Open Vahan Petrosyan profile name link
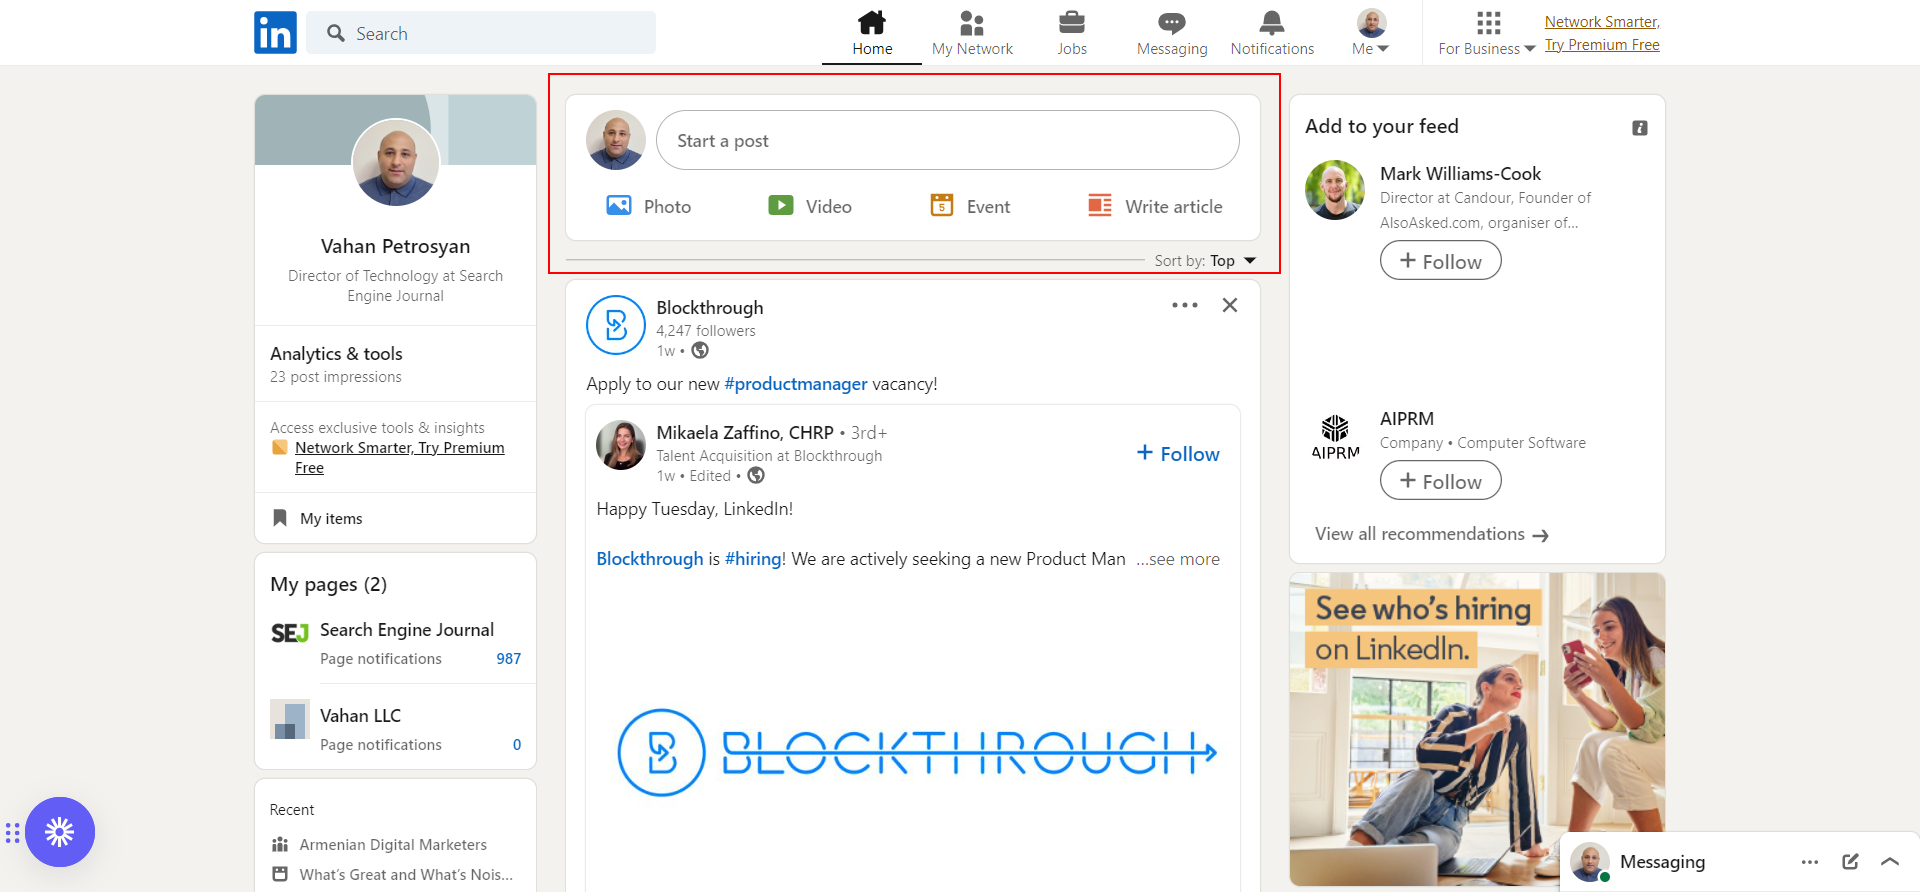 click(395, 246)
